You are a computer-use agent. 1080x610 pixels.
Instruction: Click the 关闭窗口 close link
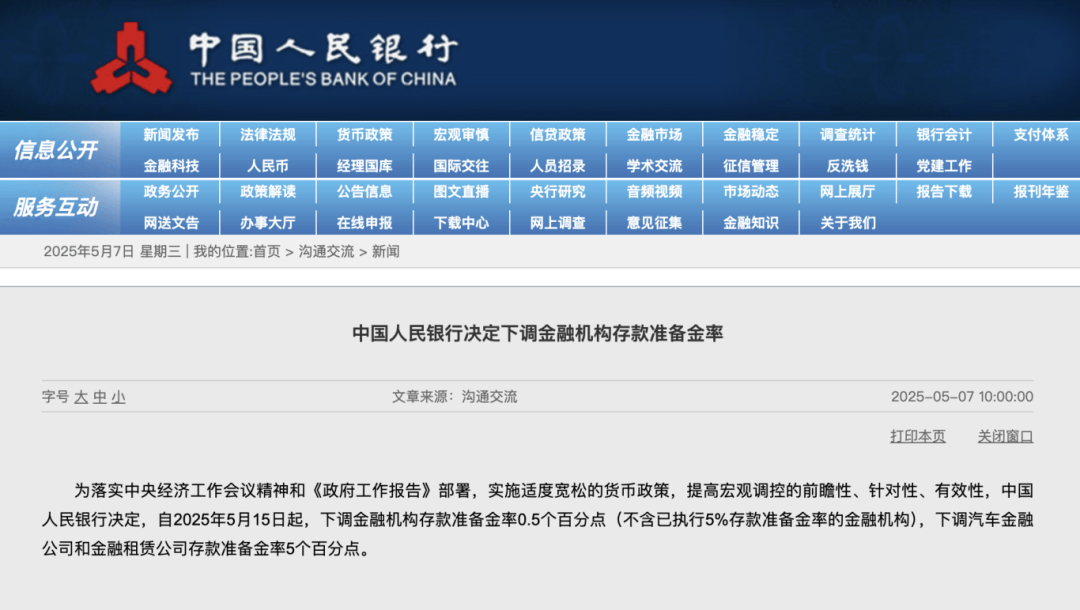pos(1003,436)
